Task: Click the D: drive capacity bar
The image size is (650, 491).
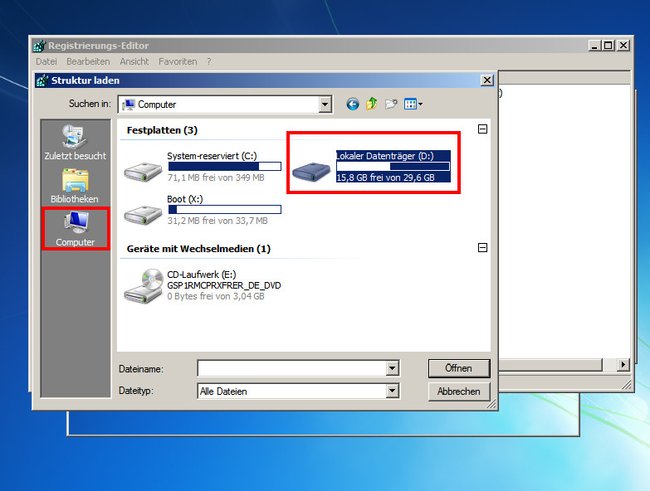Action: [393, 167]
